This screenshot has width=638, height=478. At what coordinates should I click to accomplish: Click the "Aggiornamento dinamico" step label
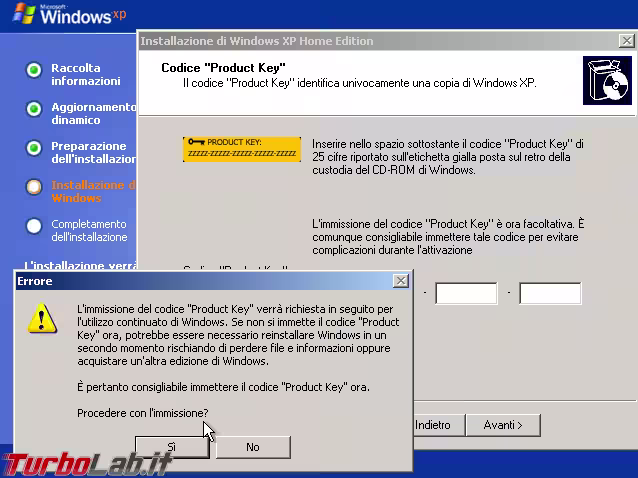click(94, 113)
